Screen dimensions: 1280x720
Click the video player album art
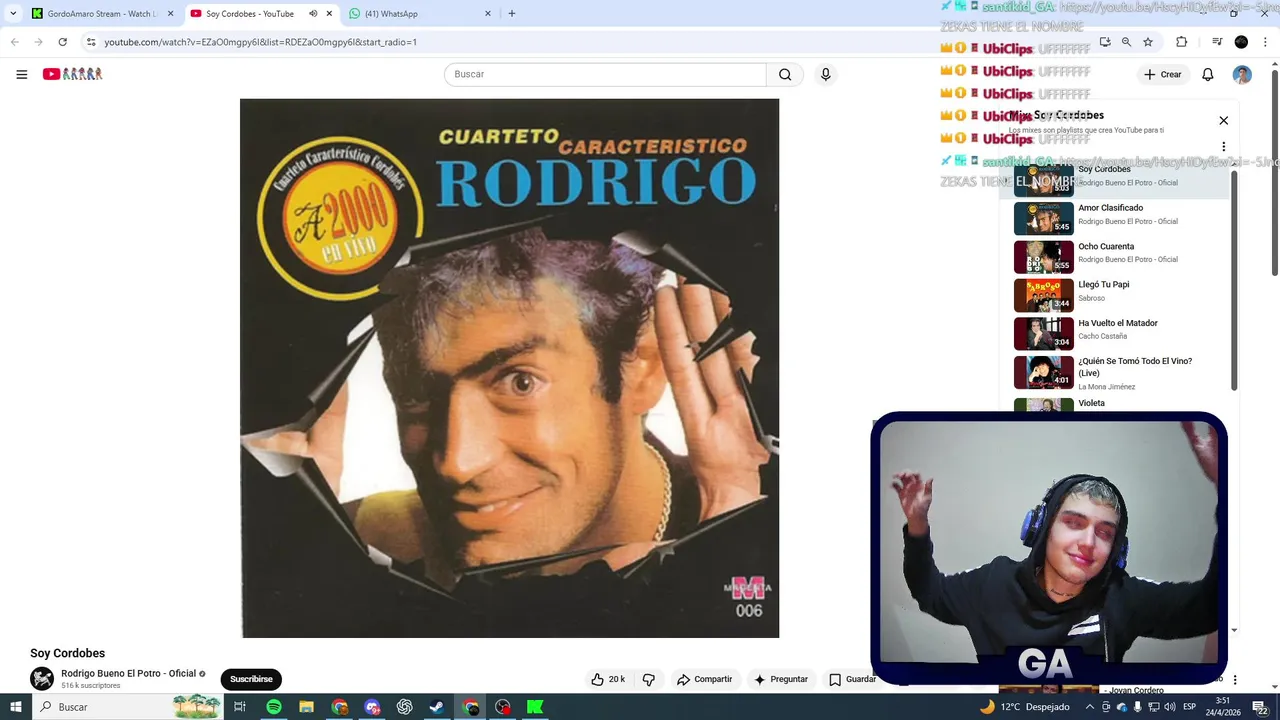[x=509, y=368]
